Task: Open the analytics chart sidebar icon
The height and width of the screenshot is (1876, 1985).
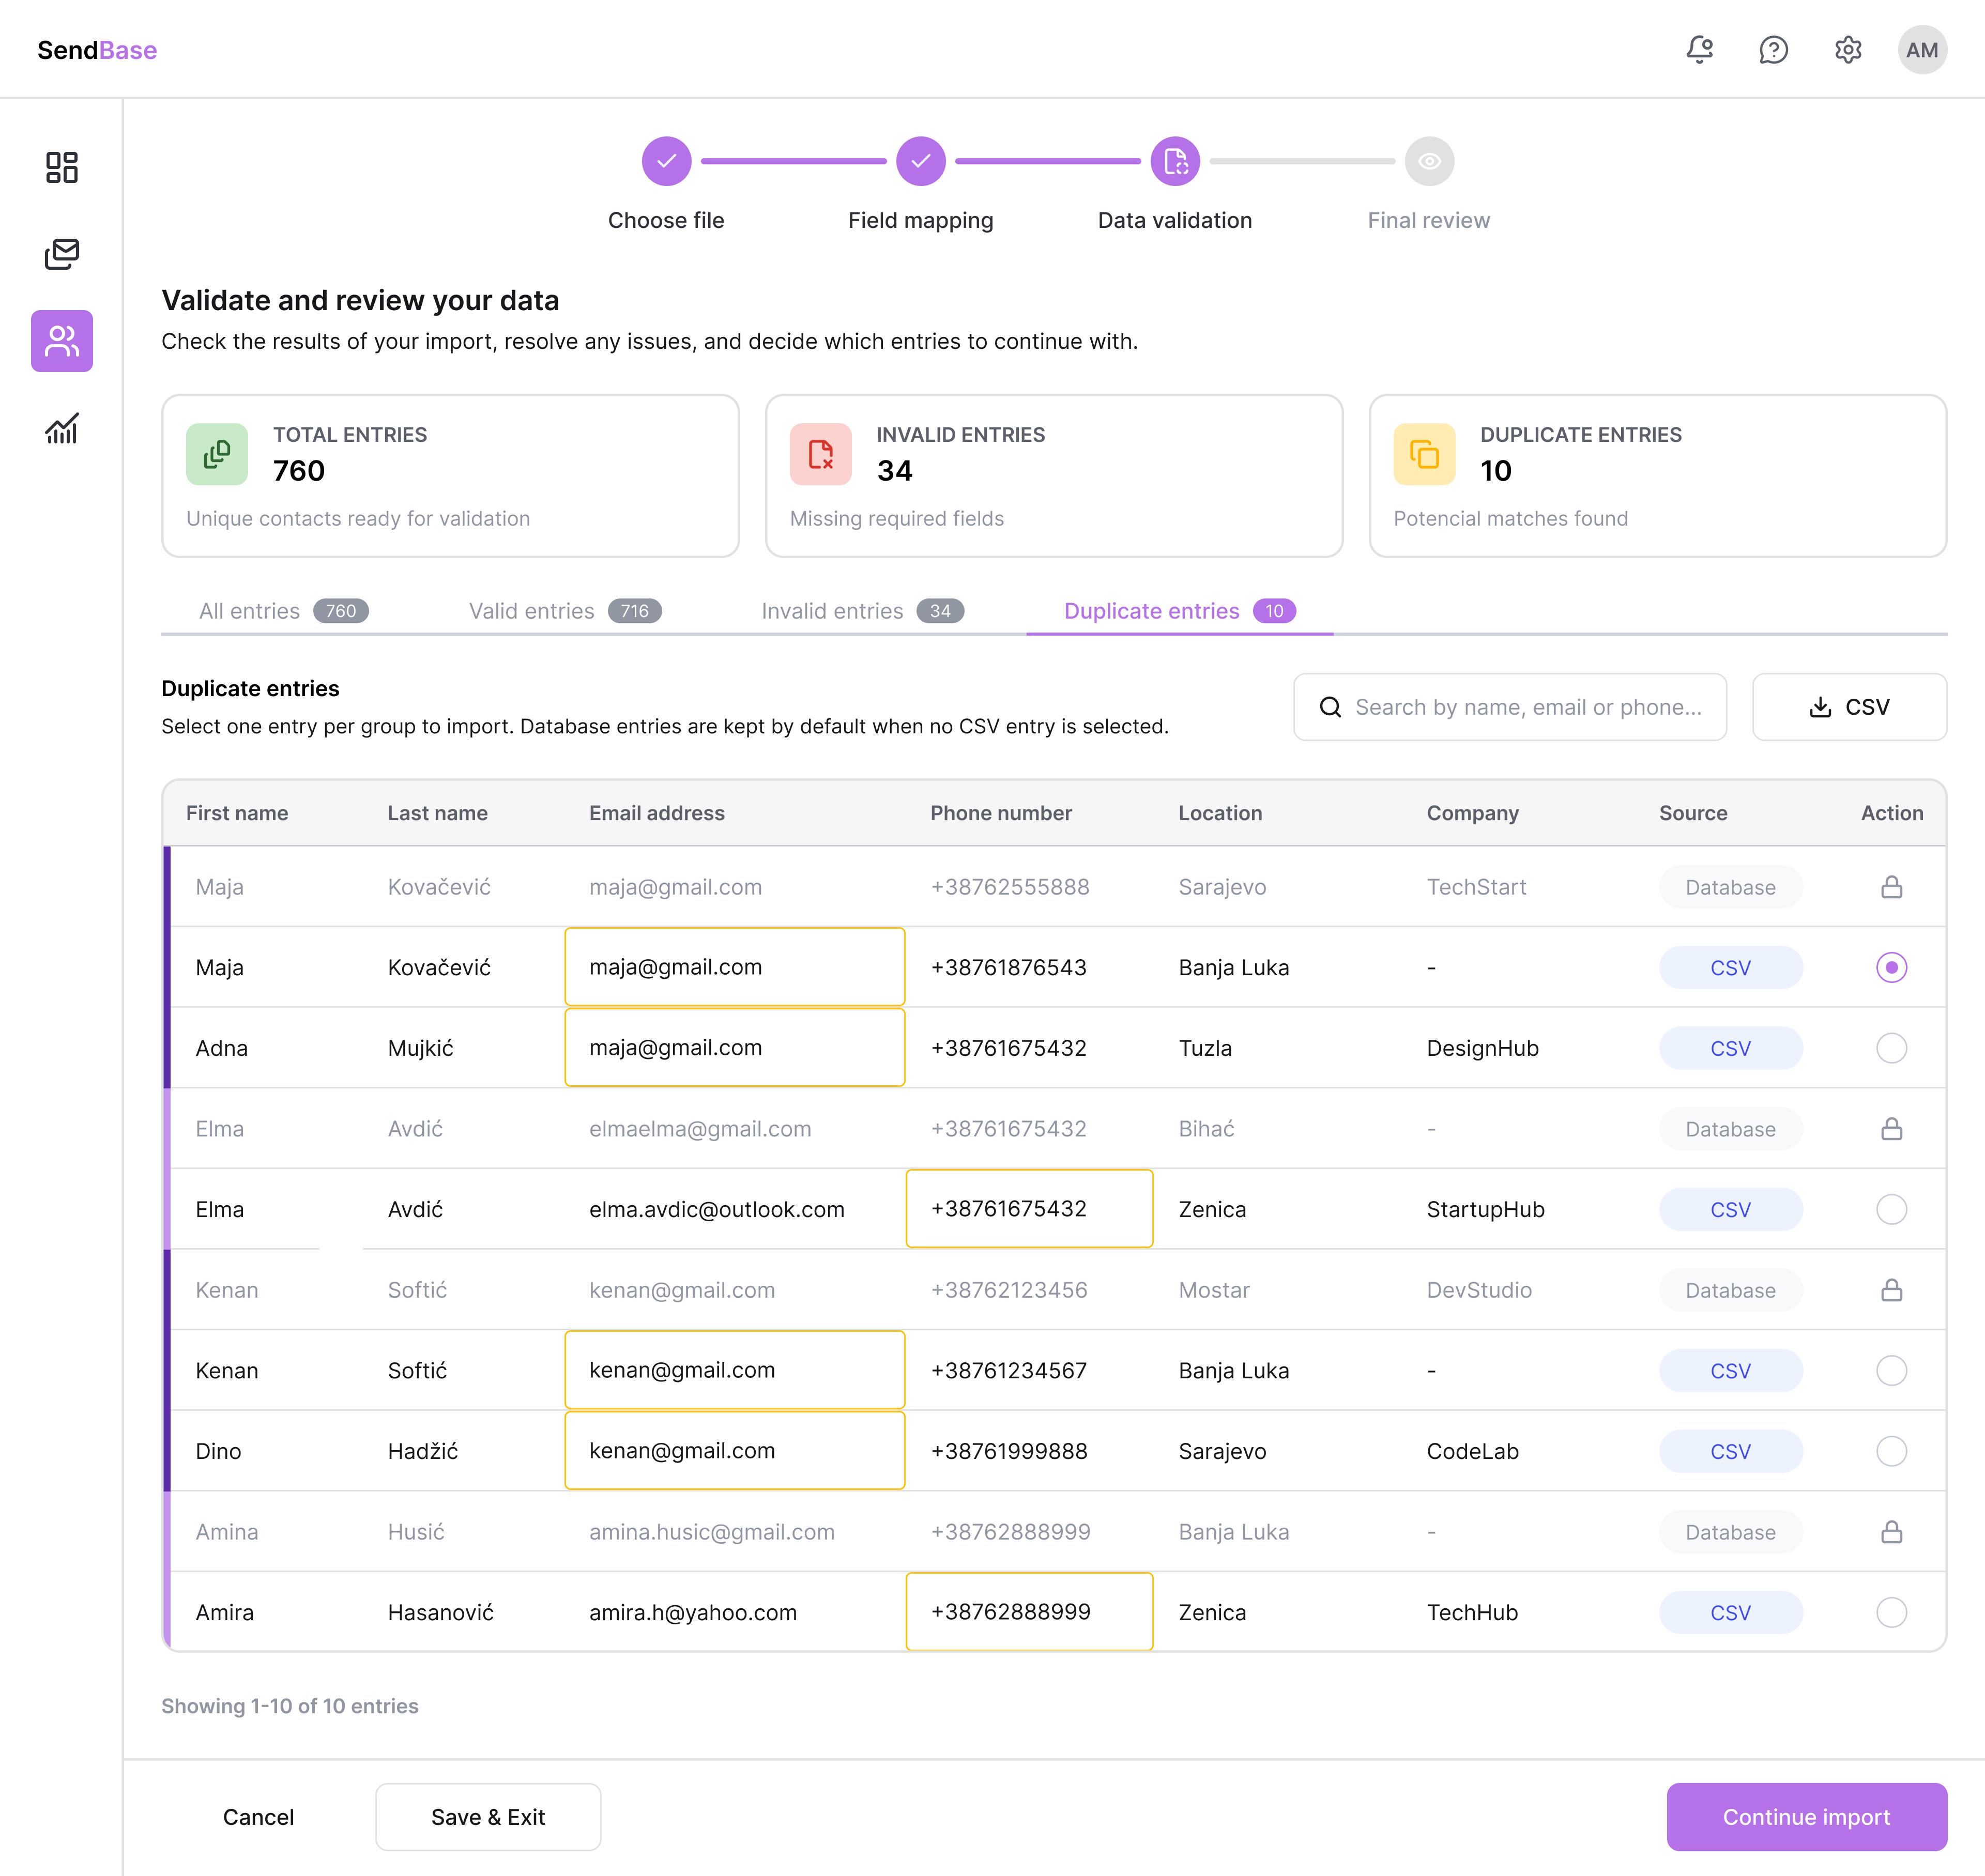Action: pyautogui.click(x=62, y=428)
